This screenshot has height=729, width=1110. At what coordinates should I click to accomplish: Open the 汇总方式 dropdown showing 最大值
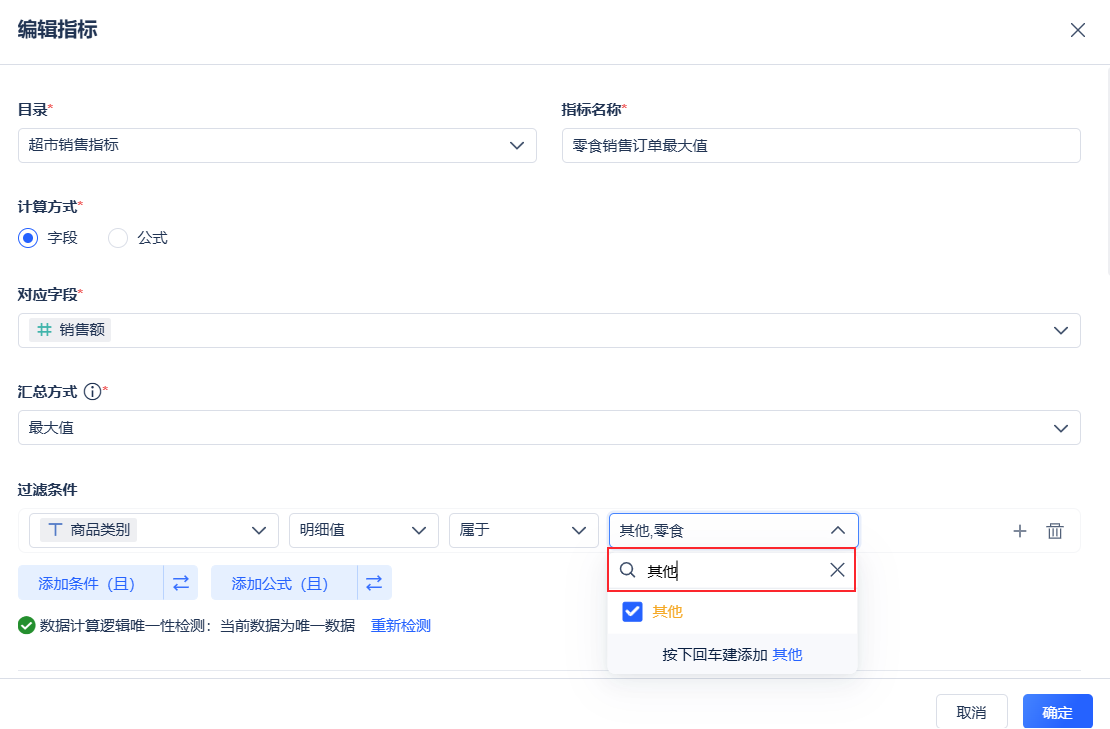coord(549,427)
